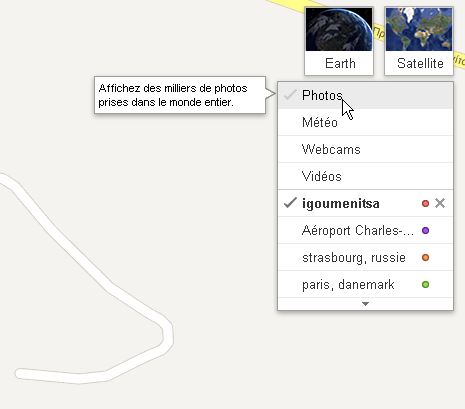Enable the Webcams layer

click(365, 149)
